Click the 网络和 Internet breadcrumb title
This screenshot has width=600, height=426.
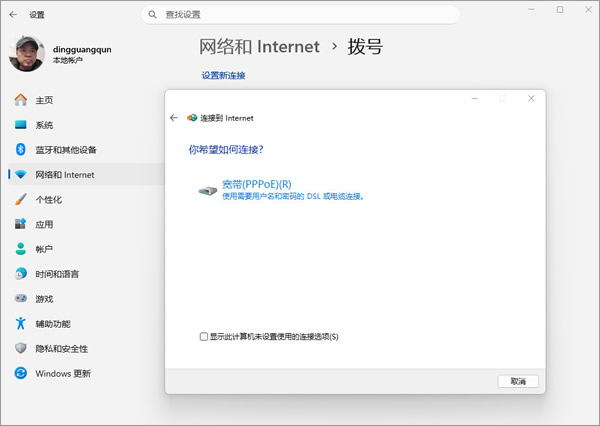click(x=260, y=47)
